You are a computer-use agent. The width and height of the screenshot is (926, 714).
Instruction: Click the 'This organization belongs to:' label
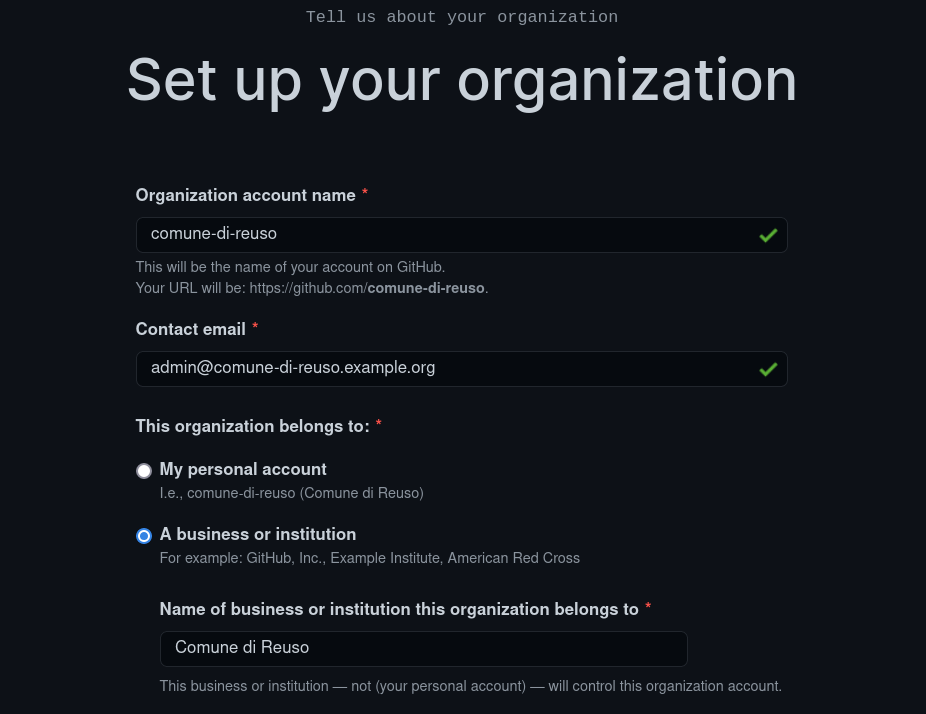pos(252,426)
